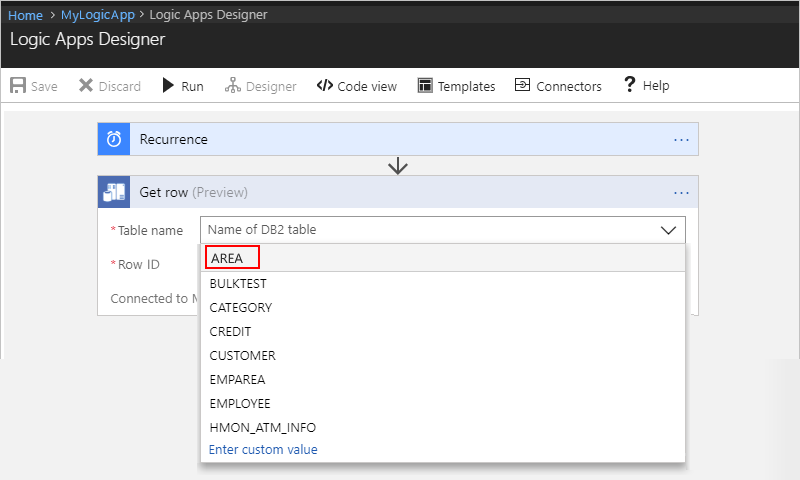Image resolution: width=800 pixels, height=480 pixels.
Task: Click the Enter custom value link
Action: 263,449
